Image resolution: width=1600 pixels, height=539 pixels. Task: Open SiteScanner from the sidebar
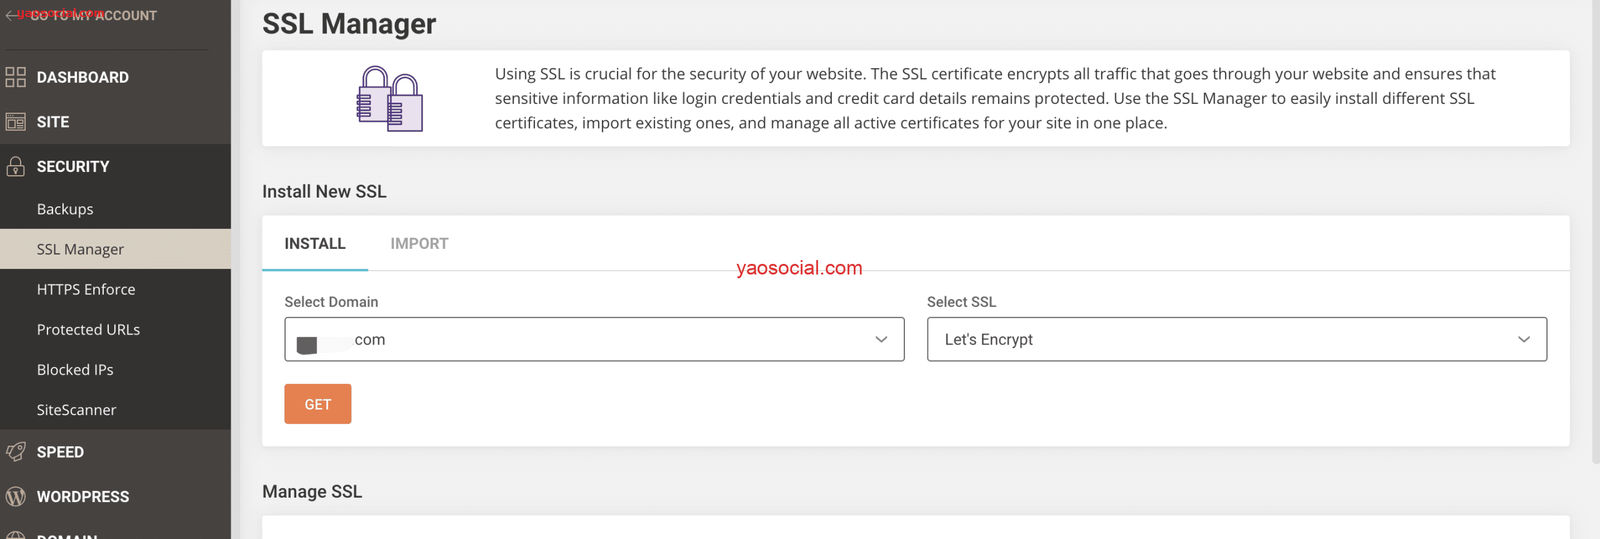(x=76, y=410)
